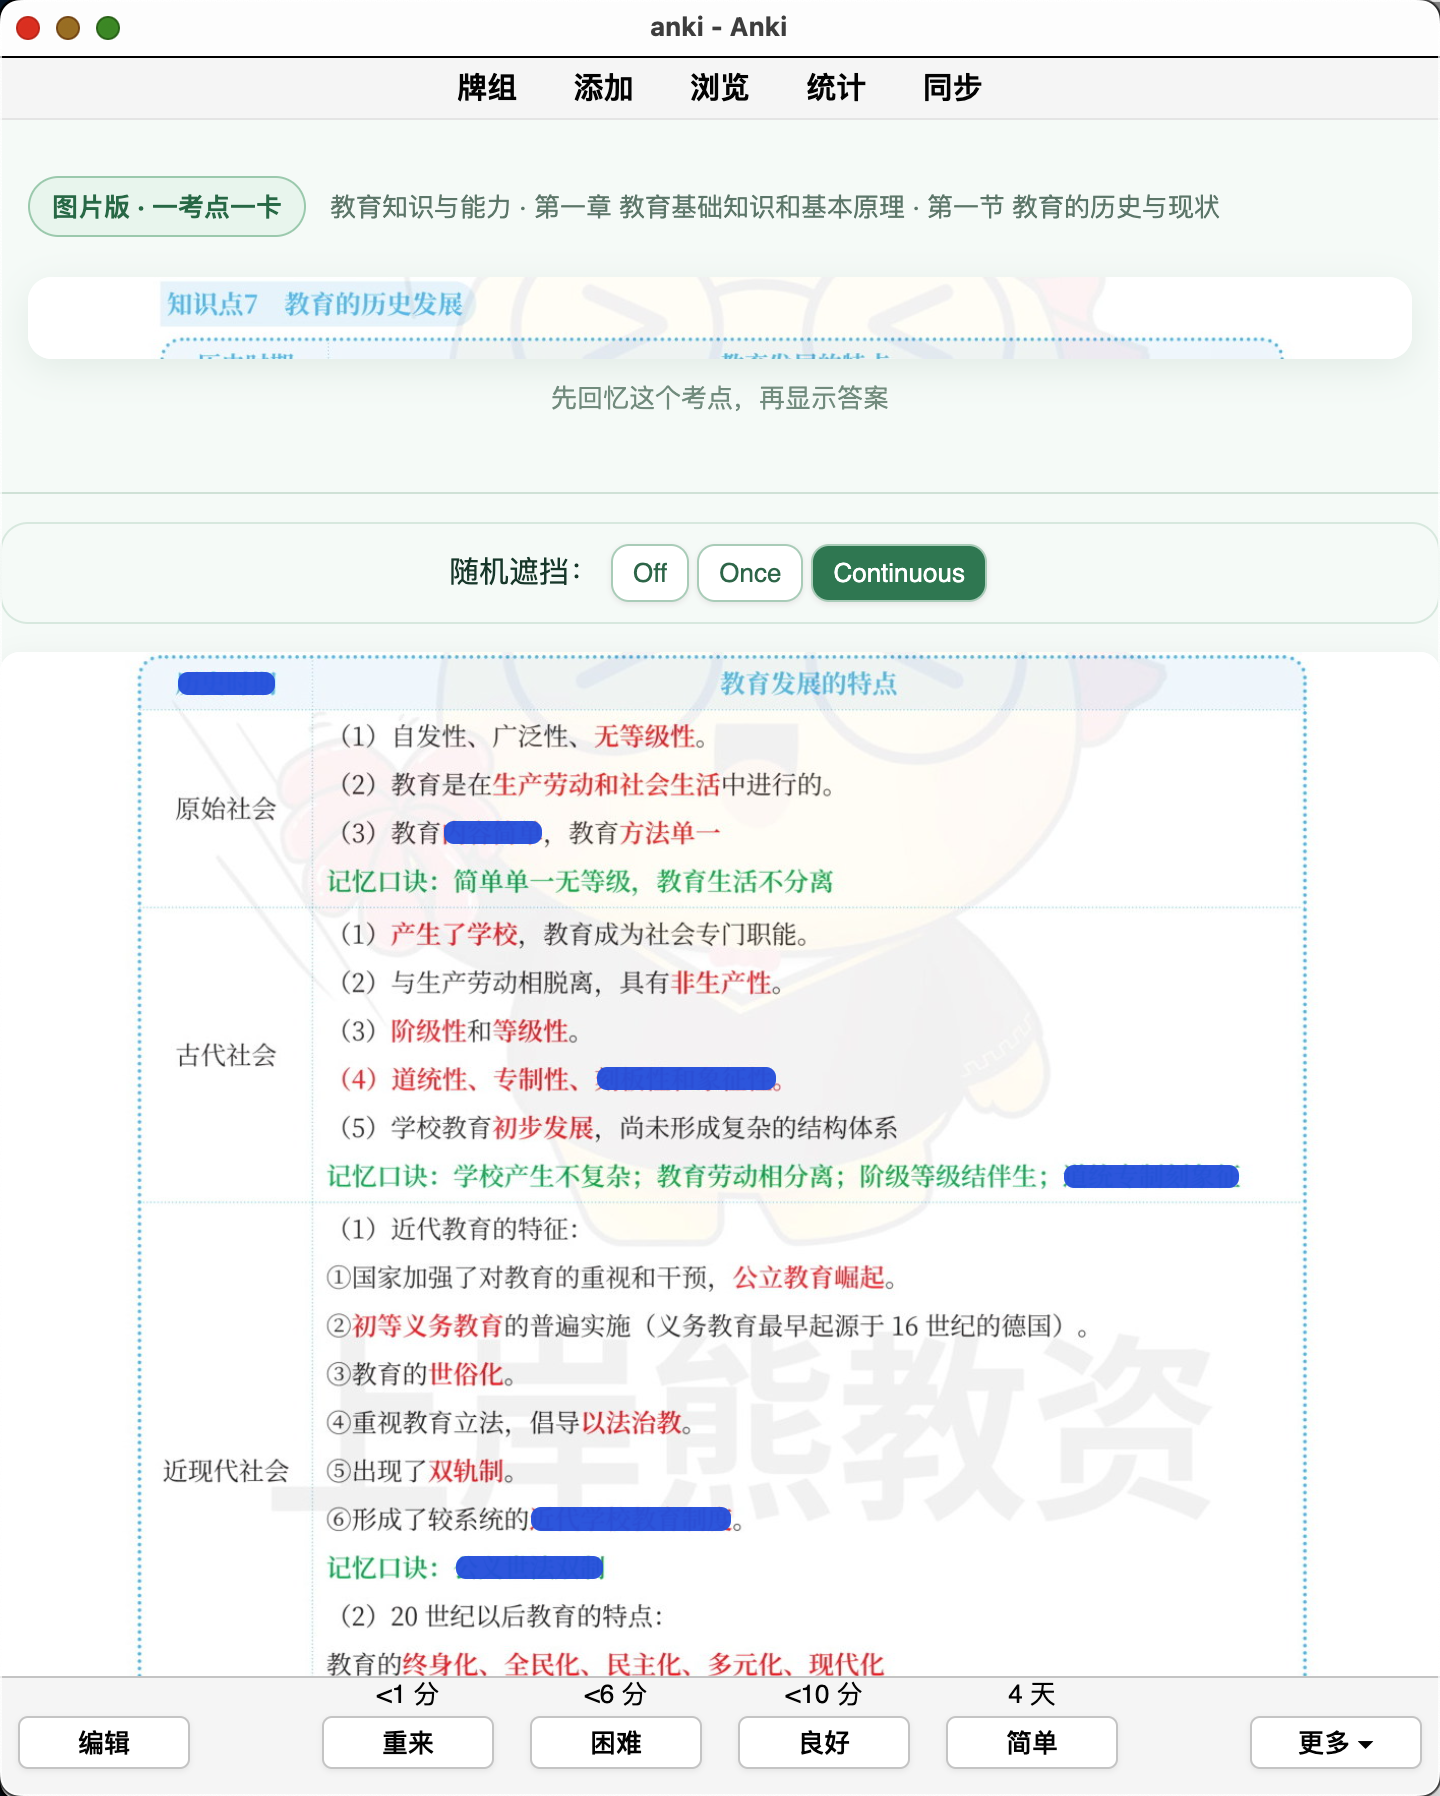Rate the card 简单
This screenshot has height=1796, width=1440.
(x=1032, y=1743)
